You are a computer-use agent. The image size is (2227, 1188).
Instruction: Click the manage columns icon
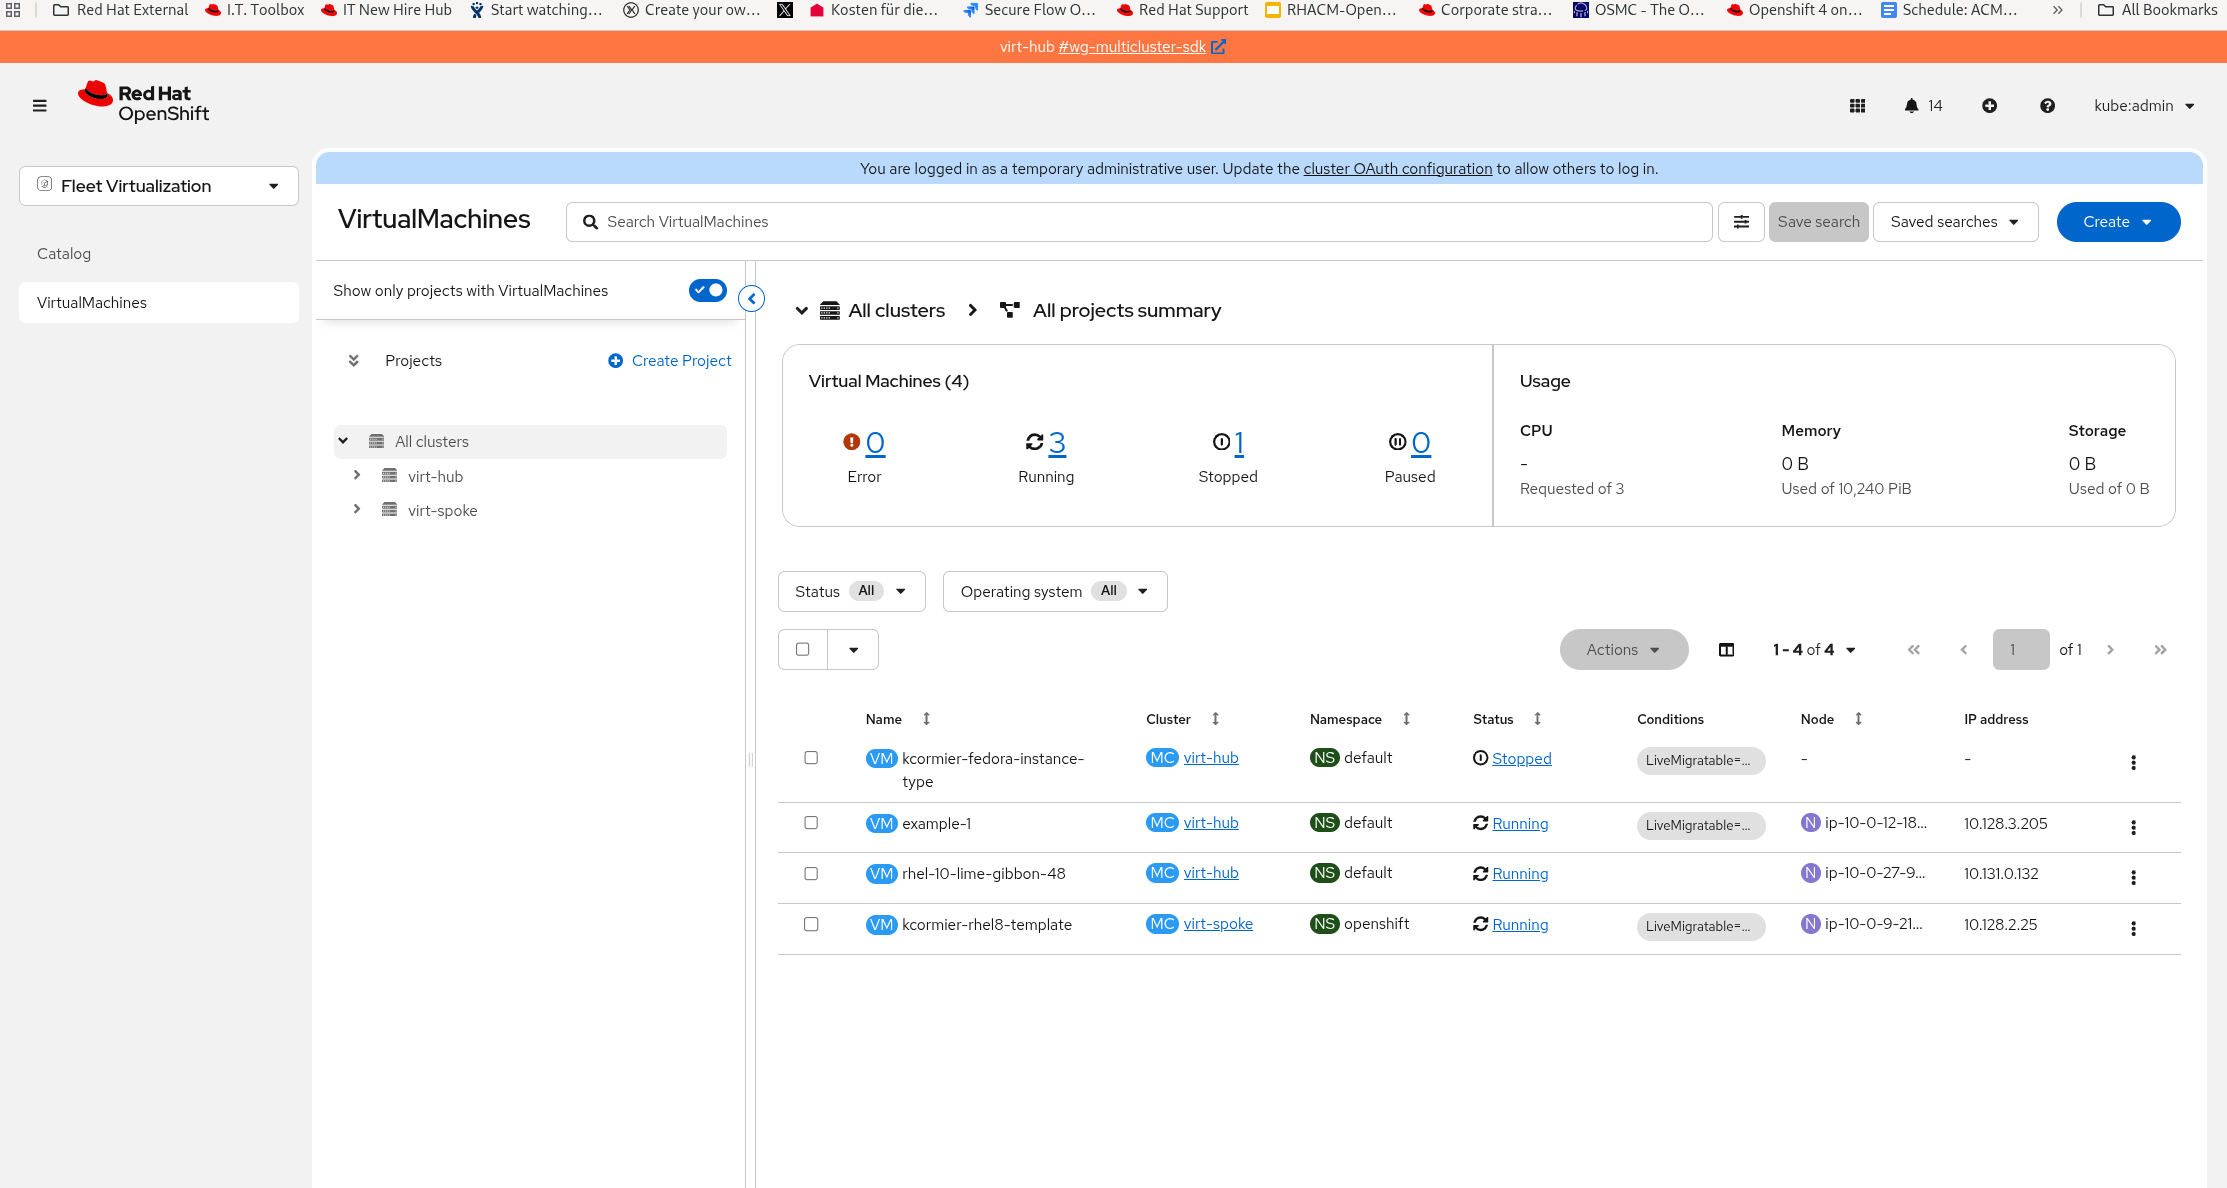(1726, 650)
